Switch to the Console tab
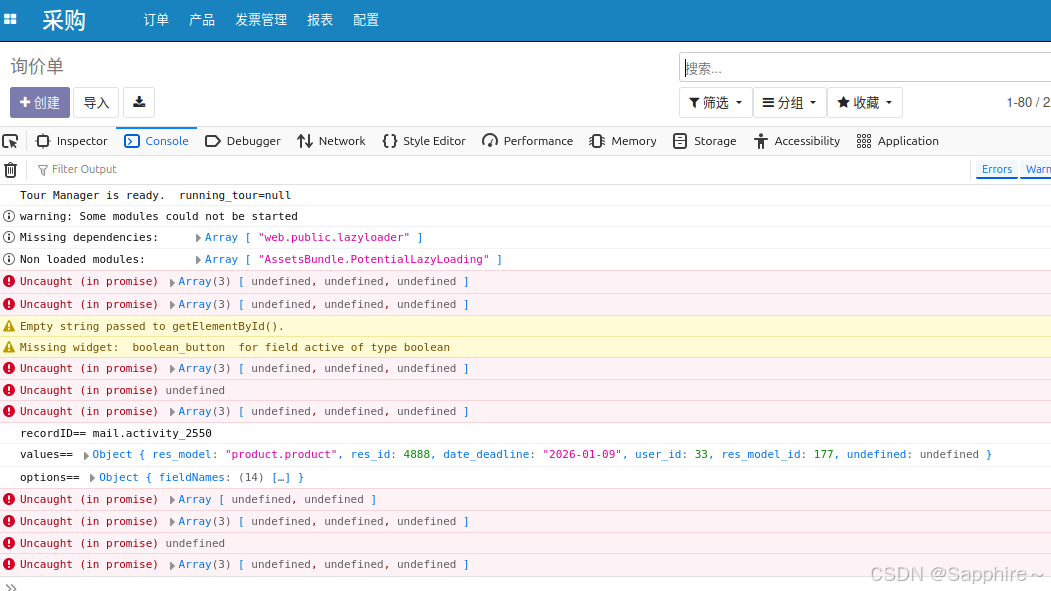1051x591 pixels. 156,141
